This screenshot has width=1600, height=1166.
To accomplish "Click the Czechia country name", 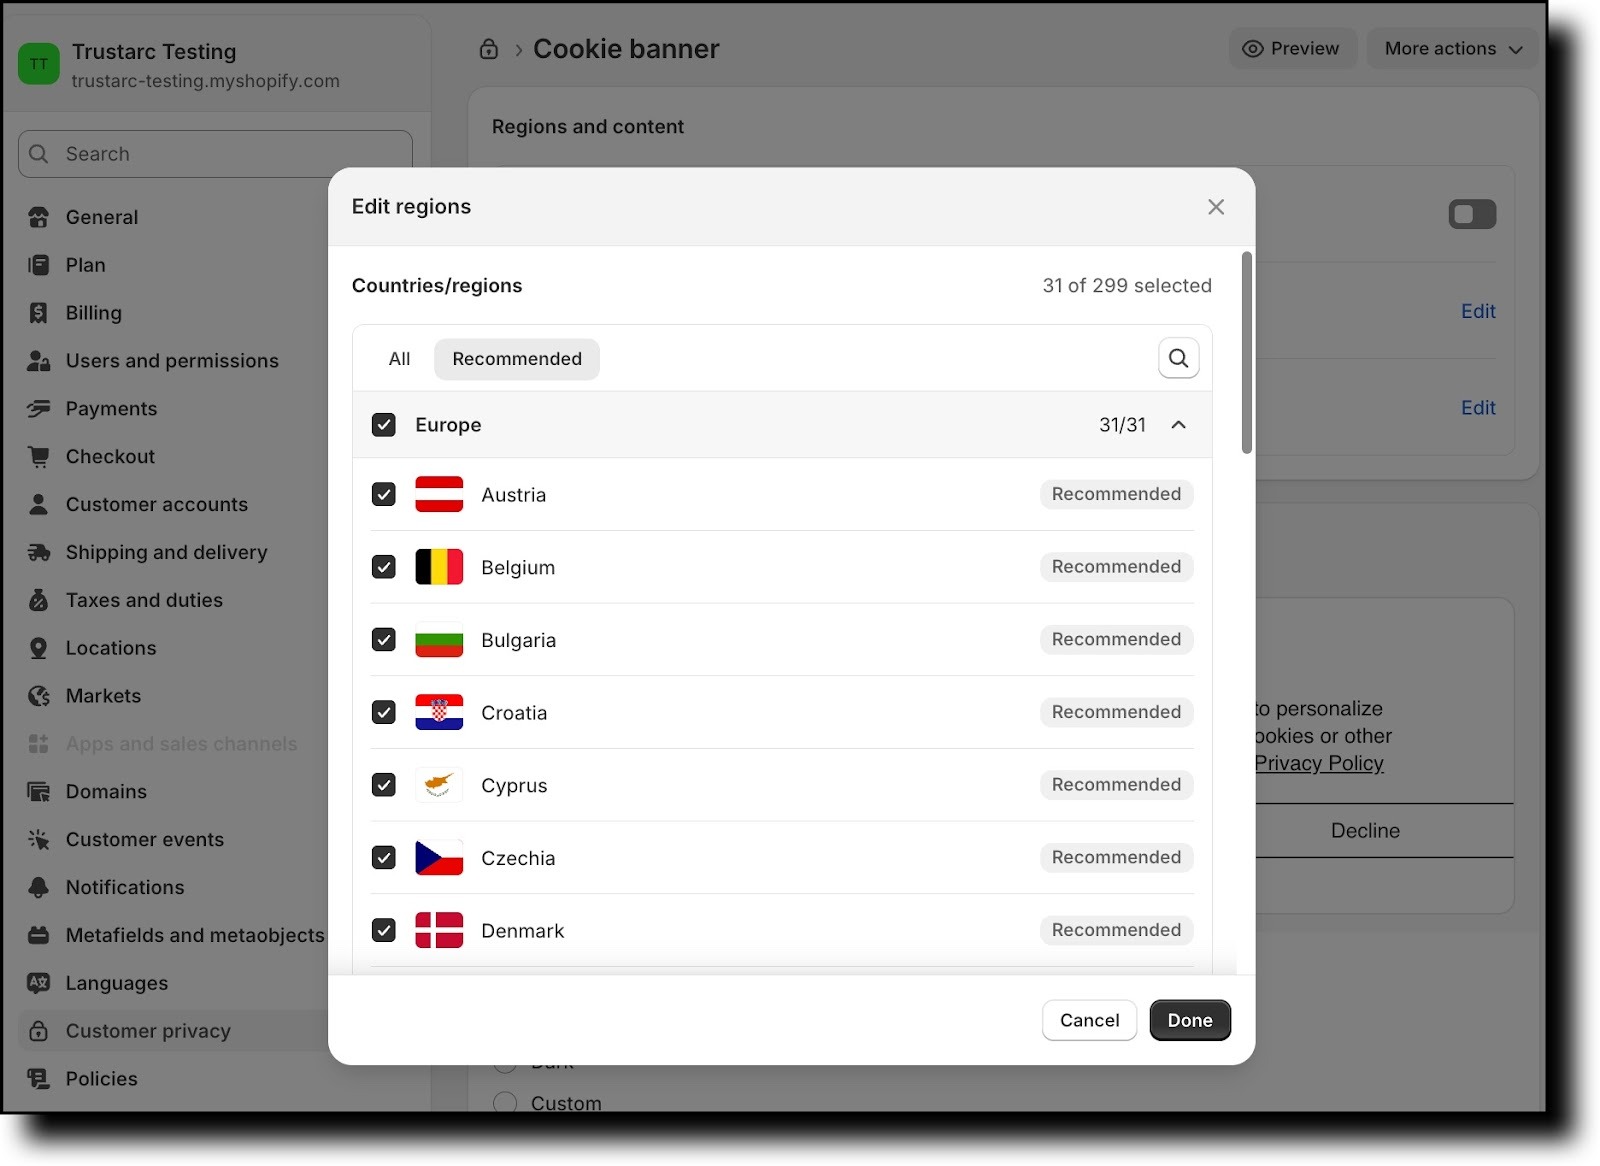I will tap(518, 858).
